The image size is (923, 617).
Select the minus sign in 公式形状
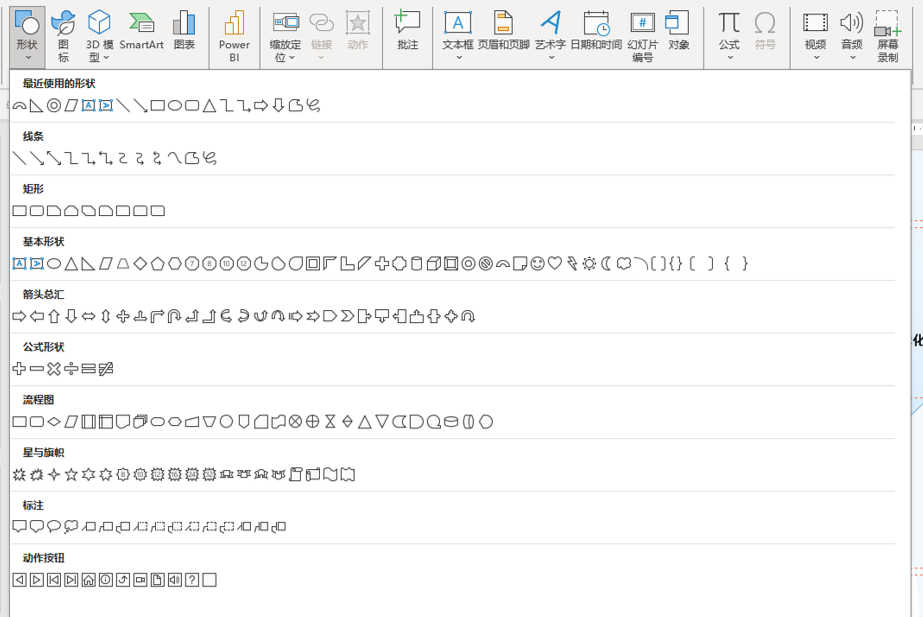(x=36, y=369)
